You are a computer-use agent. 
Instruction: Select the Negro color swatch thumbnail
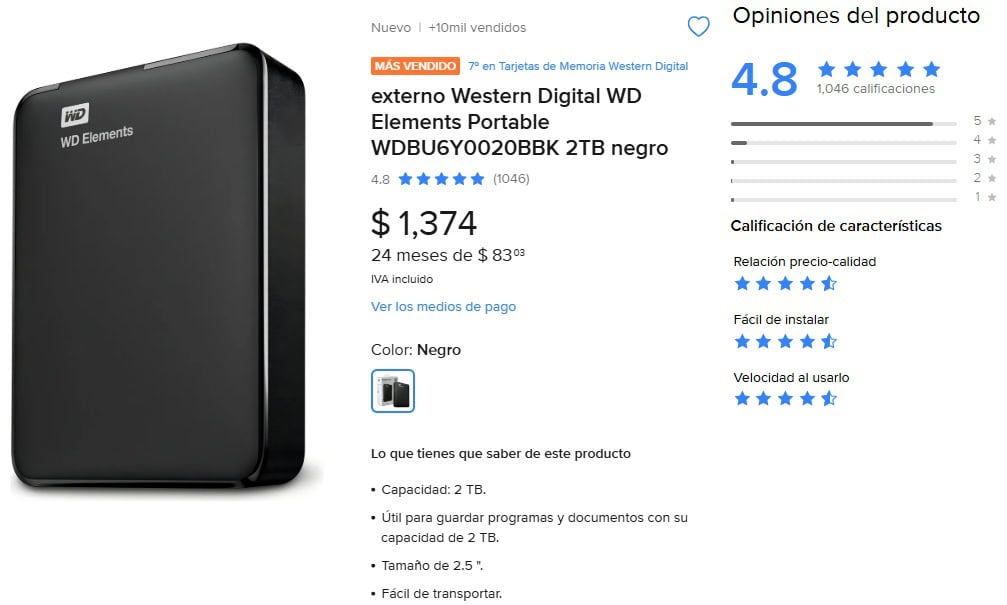[x=393, y=391]
